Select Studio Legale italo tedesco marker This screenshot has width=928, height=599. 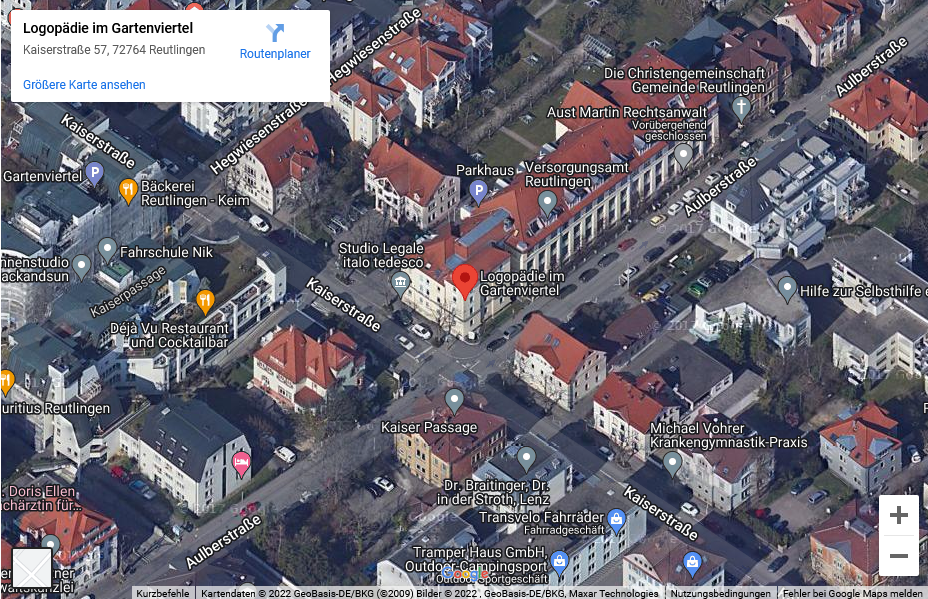[x=401, y=283]
